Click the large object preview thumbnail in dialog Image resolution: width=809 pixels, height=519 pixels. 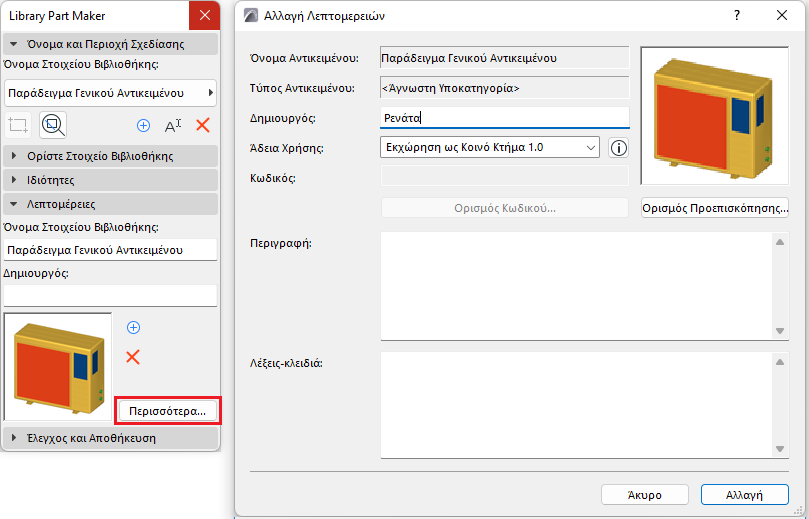coord(715,116)
